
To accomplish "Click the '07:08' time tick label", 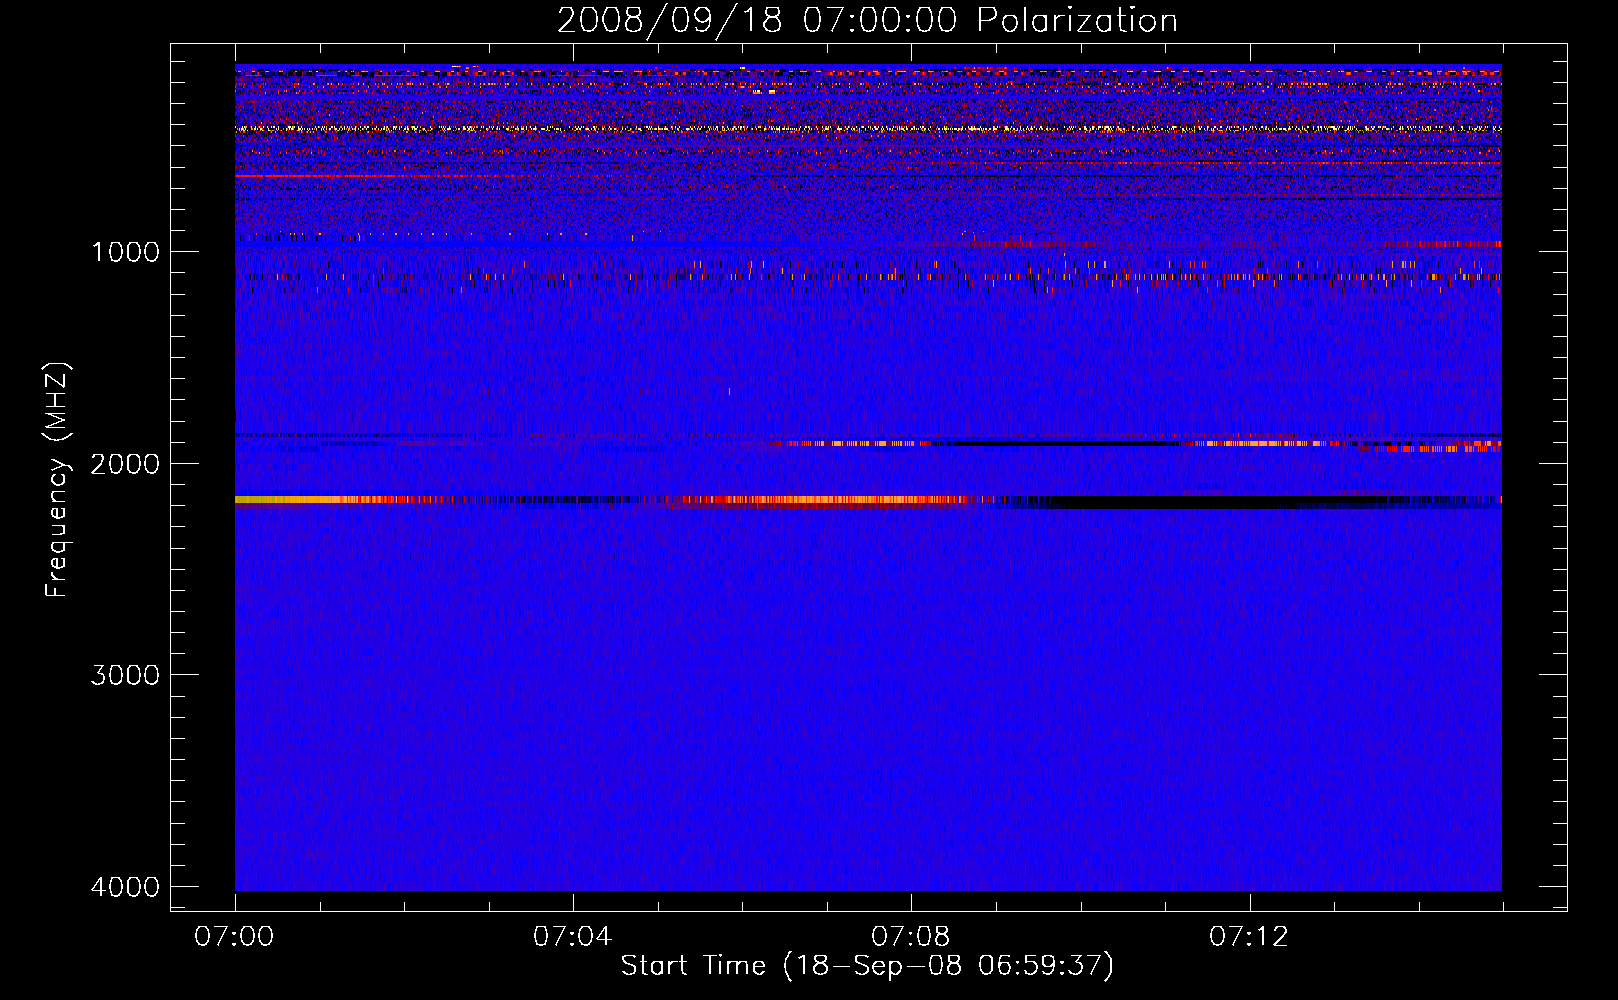I will [911, 937].
